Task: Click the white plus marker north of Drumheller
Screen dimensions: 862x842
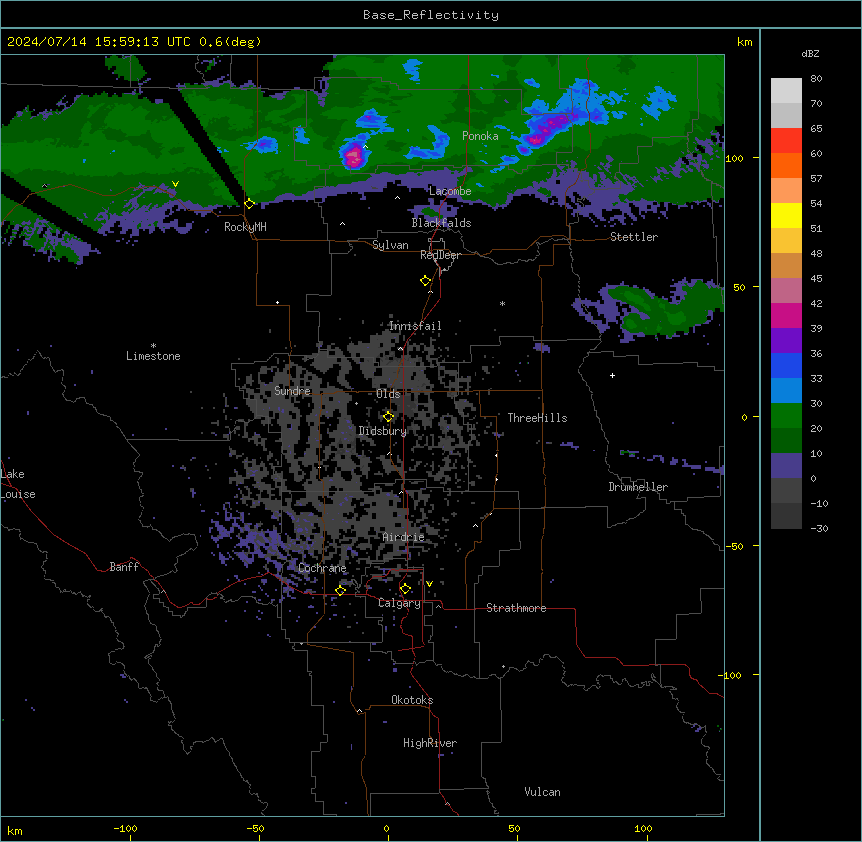Action: [x=612, y=375]
